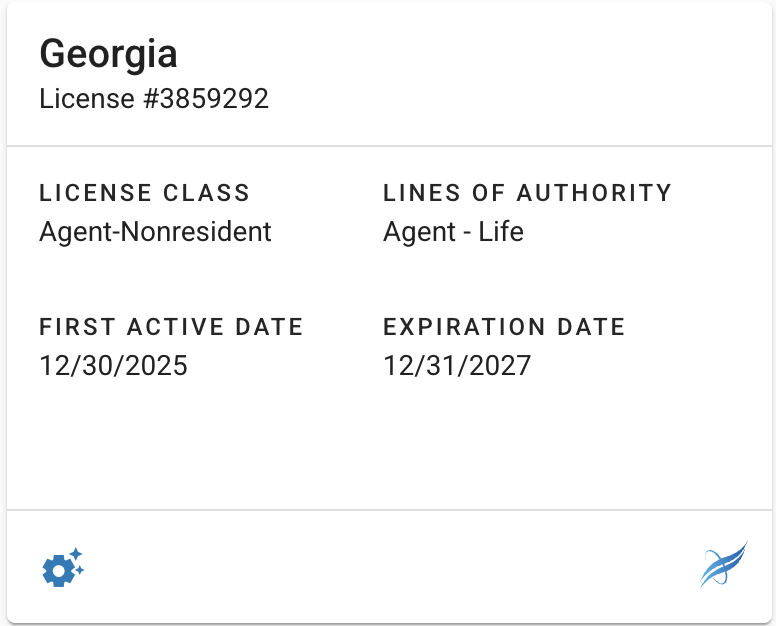776x626 pixels.
Task: Select the Agent-Nonresident value
Action: 155,232
